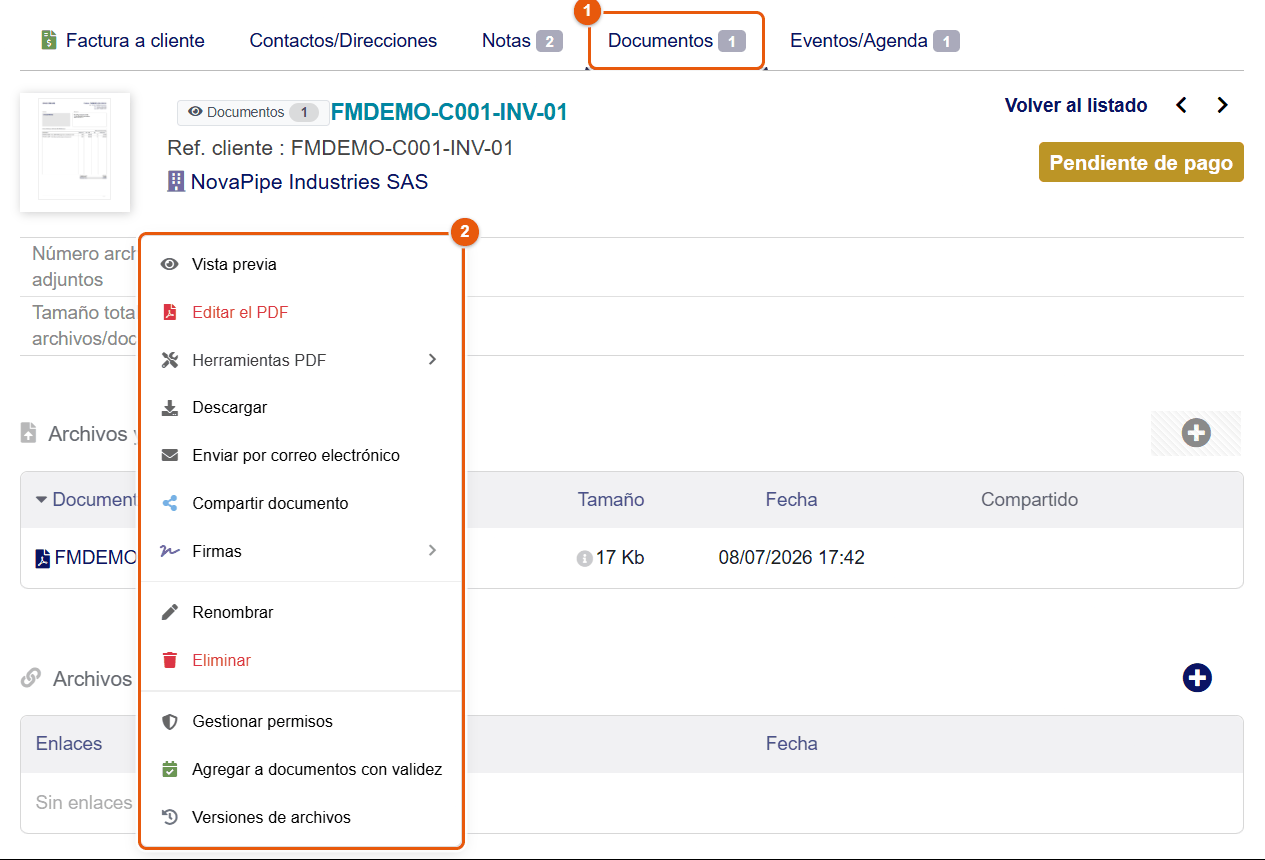Click the red PDF icon for Editar el PDF
Screen dimensions: 1265x860
(x=170, y=312)
